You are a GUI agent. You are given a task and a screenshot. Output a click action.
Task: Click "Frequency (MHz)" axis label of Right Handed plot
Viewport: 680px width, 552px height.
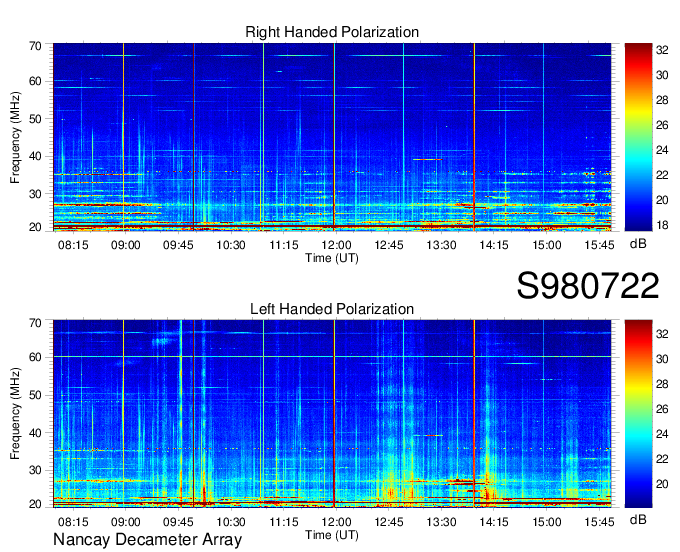pyautogui.click(x=15, y=137)
